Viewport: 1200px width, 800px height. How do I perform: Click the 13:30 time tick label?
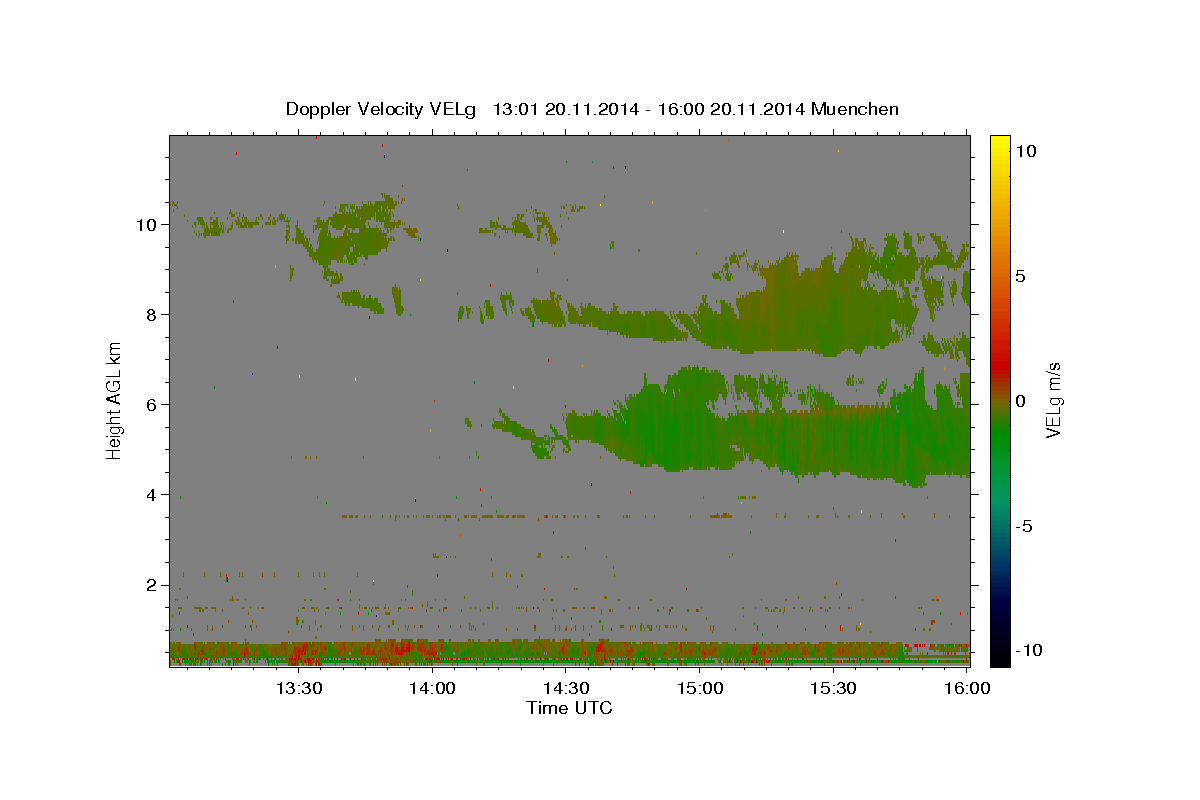pyautogui.click(x=299, y=688)
